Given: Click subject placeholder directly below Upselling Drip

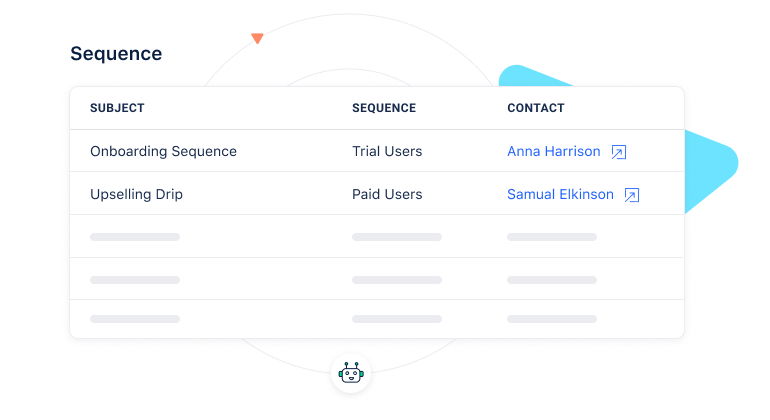Looking at the screenshot, I should point(135,237).
